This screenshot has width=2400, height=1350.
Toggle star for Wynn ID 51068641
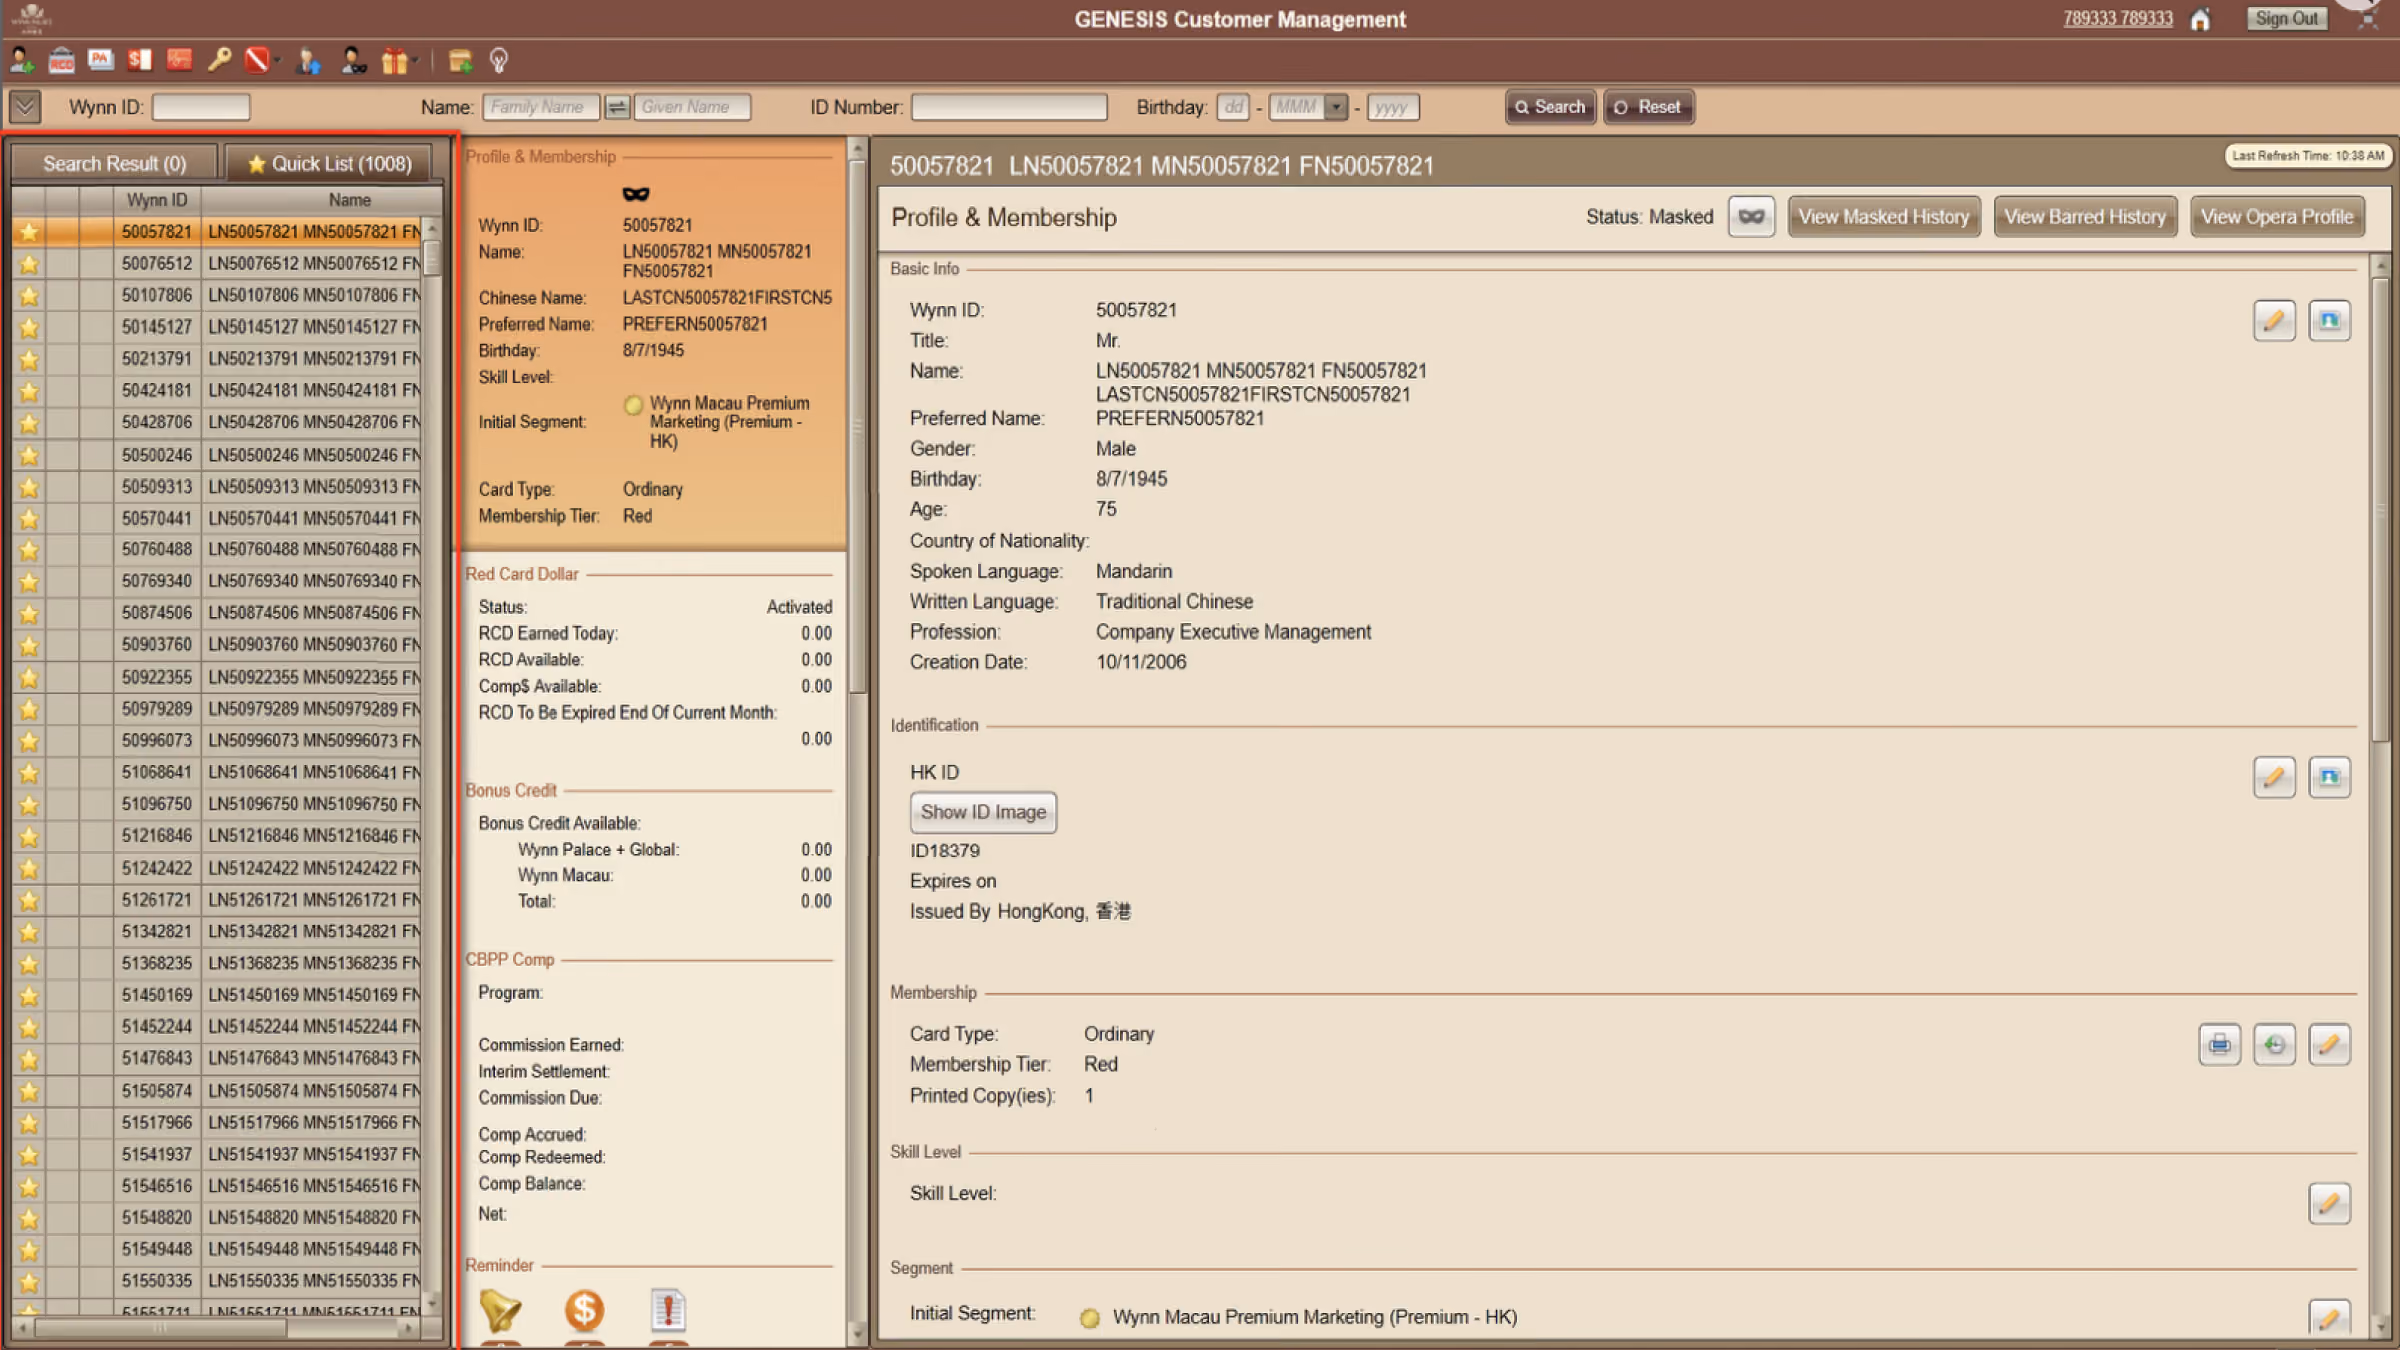[29, 773]
